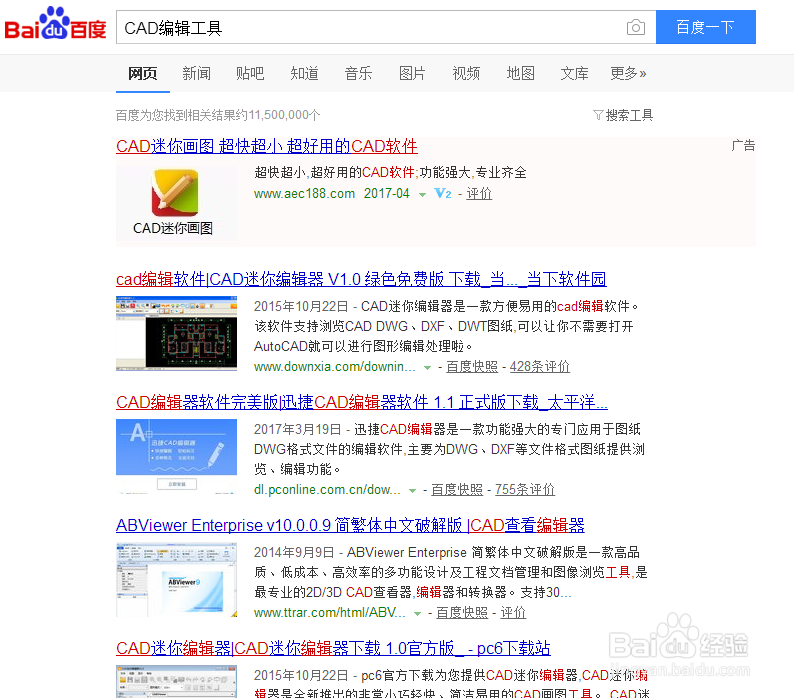
Task: Expand dropdown arrow next to www.downxia.com
Action: (x=427, y=368)
